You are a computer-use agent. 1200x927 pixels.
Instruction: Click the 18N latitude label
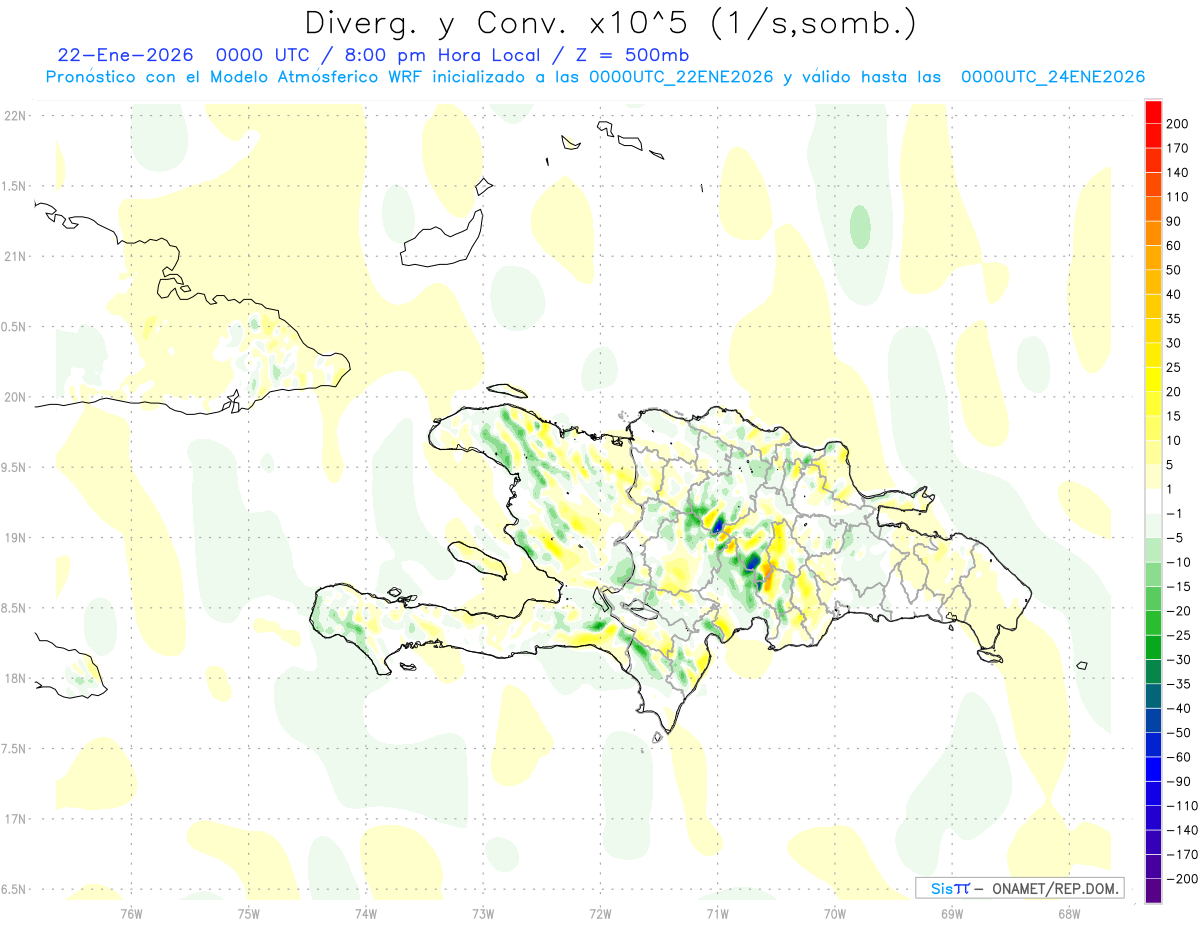coord(15,678)
